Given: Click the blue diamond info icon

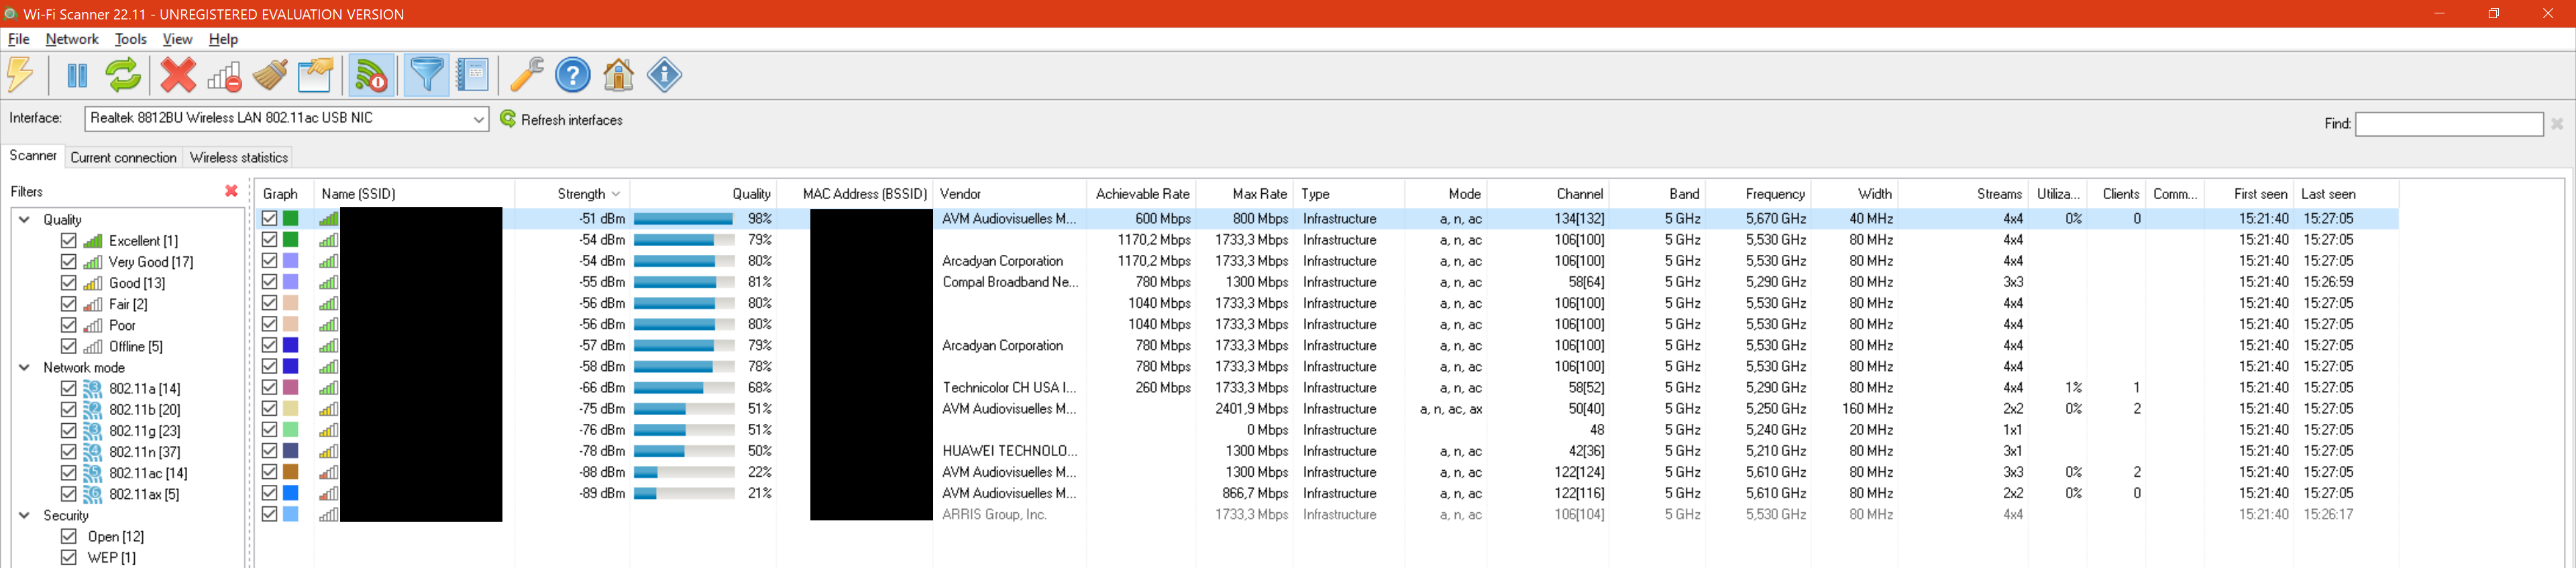Looking at the screenshot, I should coord(665,75).
